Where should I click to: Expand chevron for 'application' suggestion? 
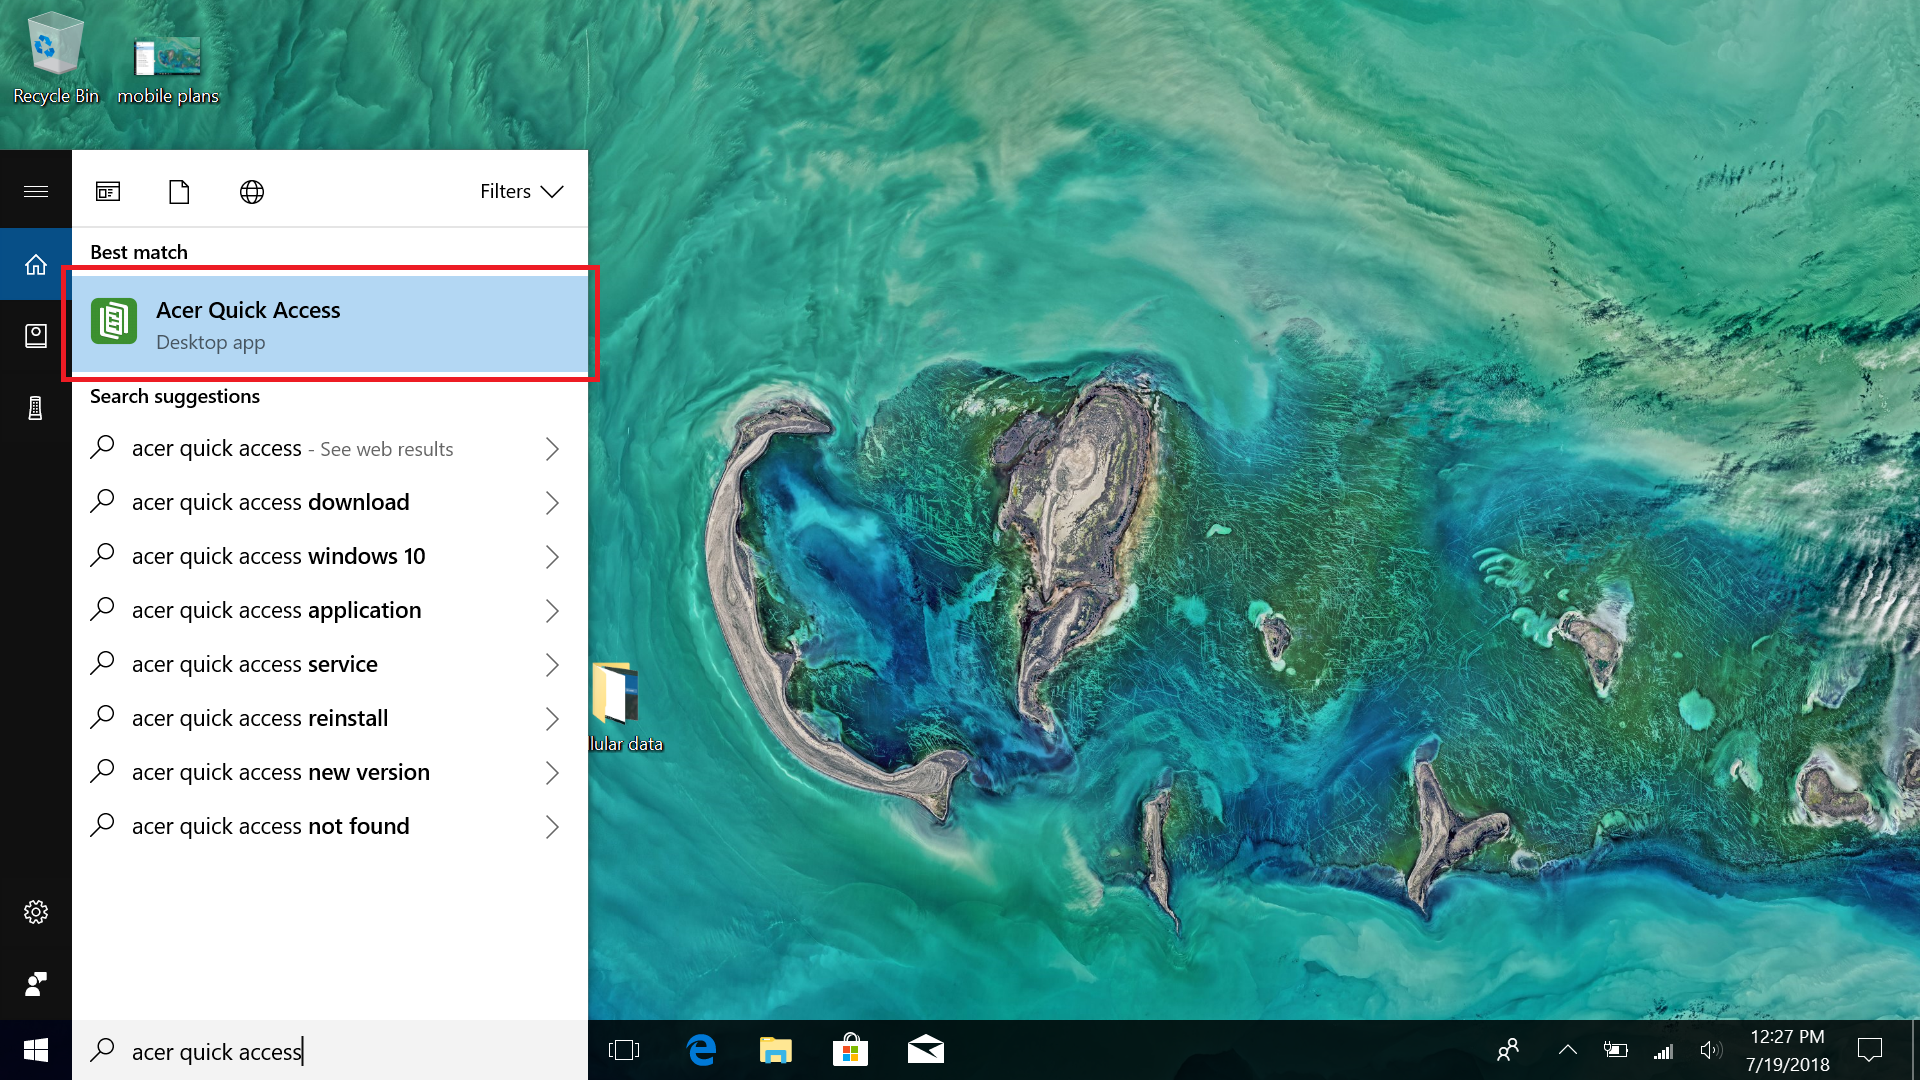click(x=552, y=611)
